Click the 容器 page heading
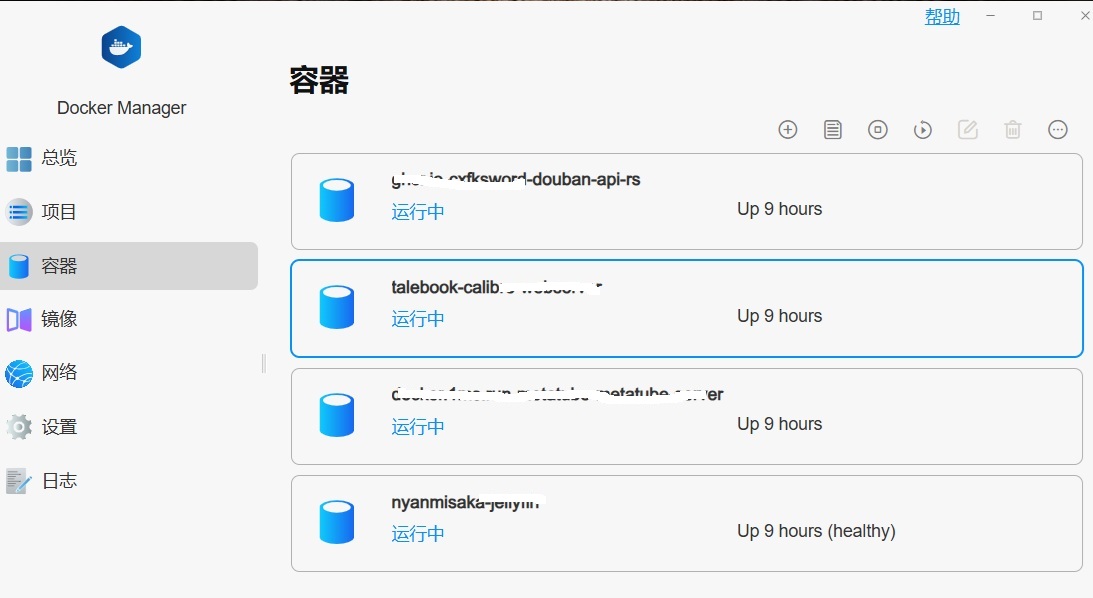The width and height of the screenshot is (1093, 598). tap(319, 80)
